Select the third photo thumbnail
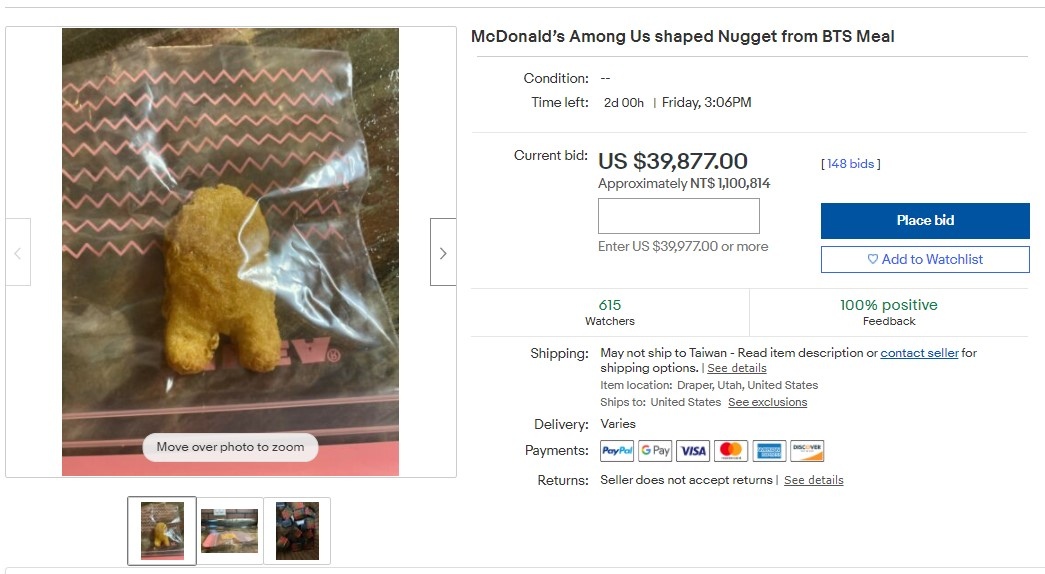 click(x=297, y=531)
